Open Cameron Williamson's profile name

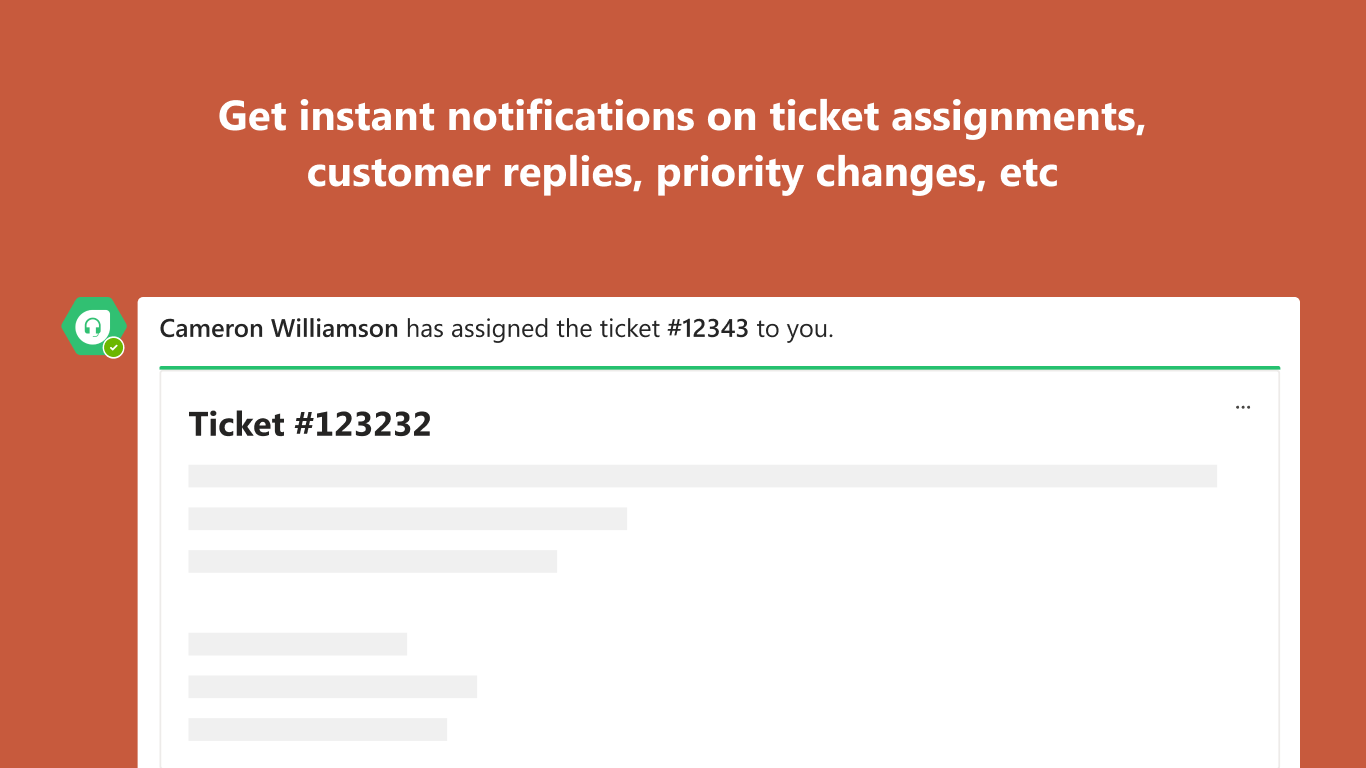click(x=279, y=329)
